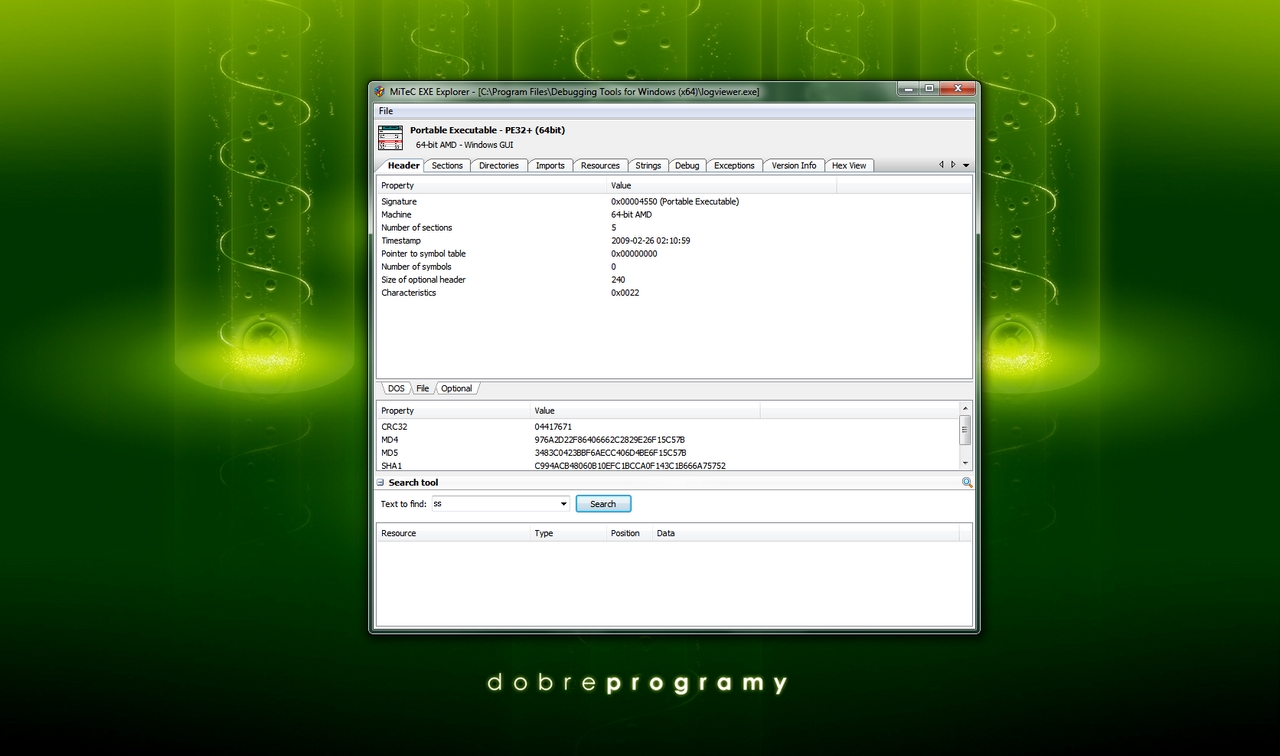The width and height of the screenshot is (1280, 756).
Task: Go to the Hex View tab
Action: (x=849, y=166)
